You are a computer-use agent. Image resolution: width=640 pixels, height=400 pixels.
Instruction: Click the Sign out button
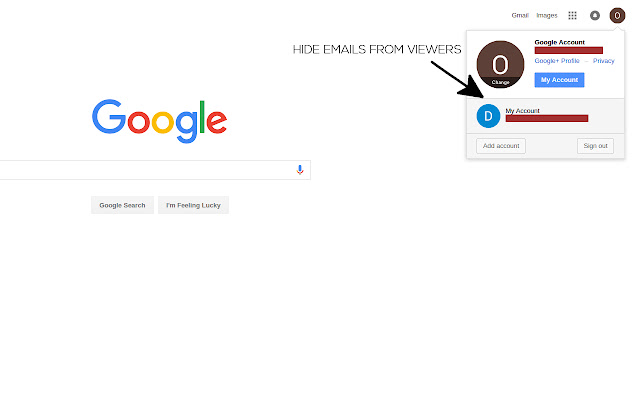595,146
